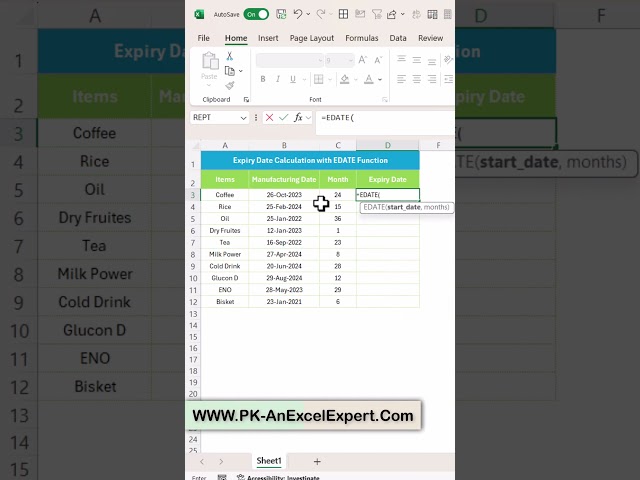Switch to the Data ribbon tab
640x480 pixels.
click(x=398, y=38)
